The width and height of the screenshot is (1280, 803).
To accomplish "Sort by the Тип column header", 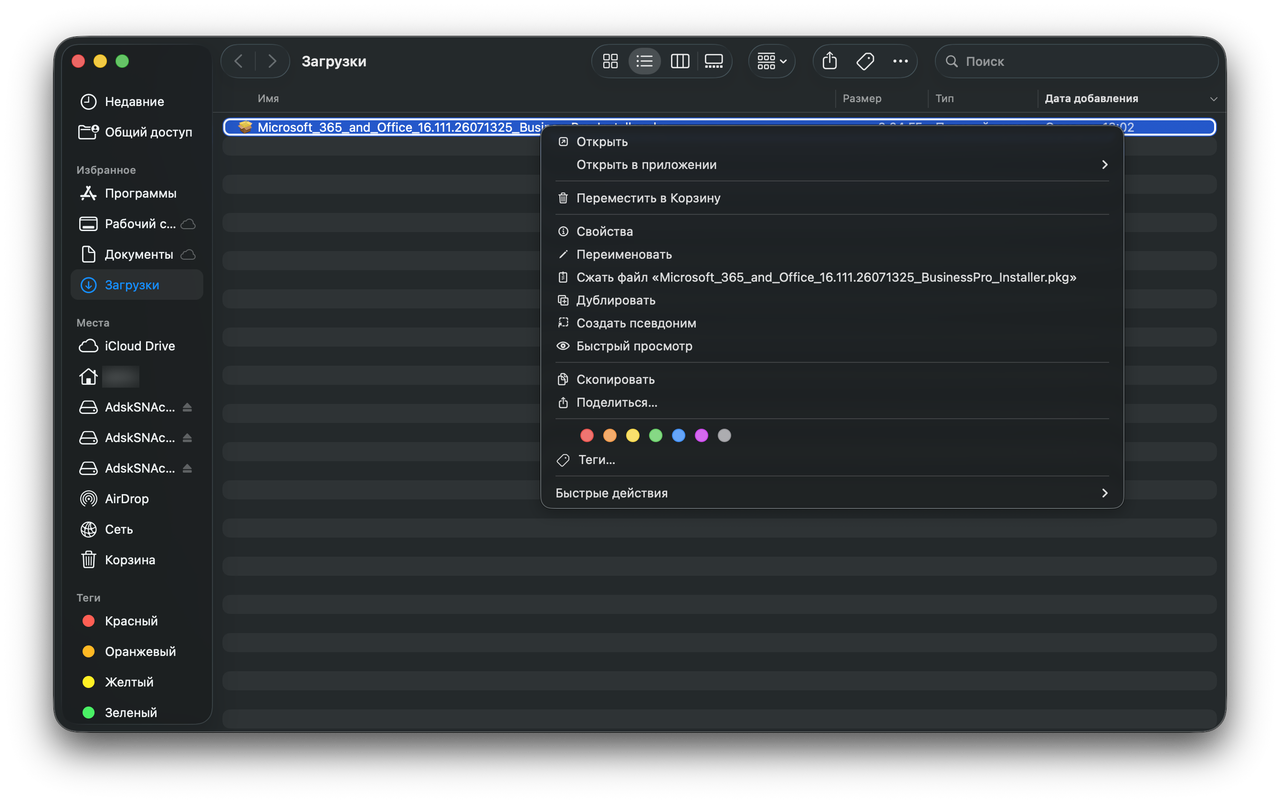I will point(945,99).
